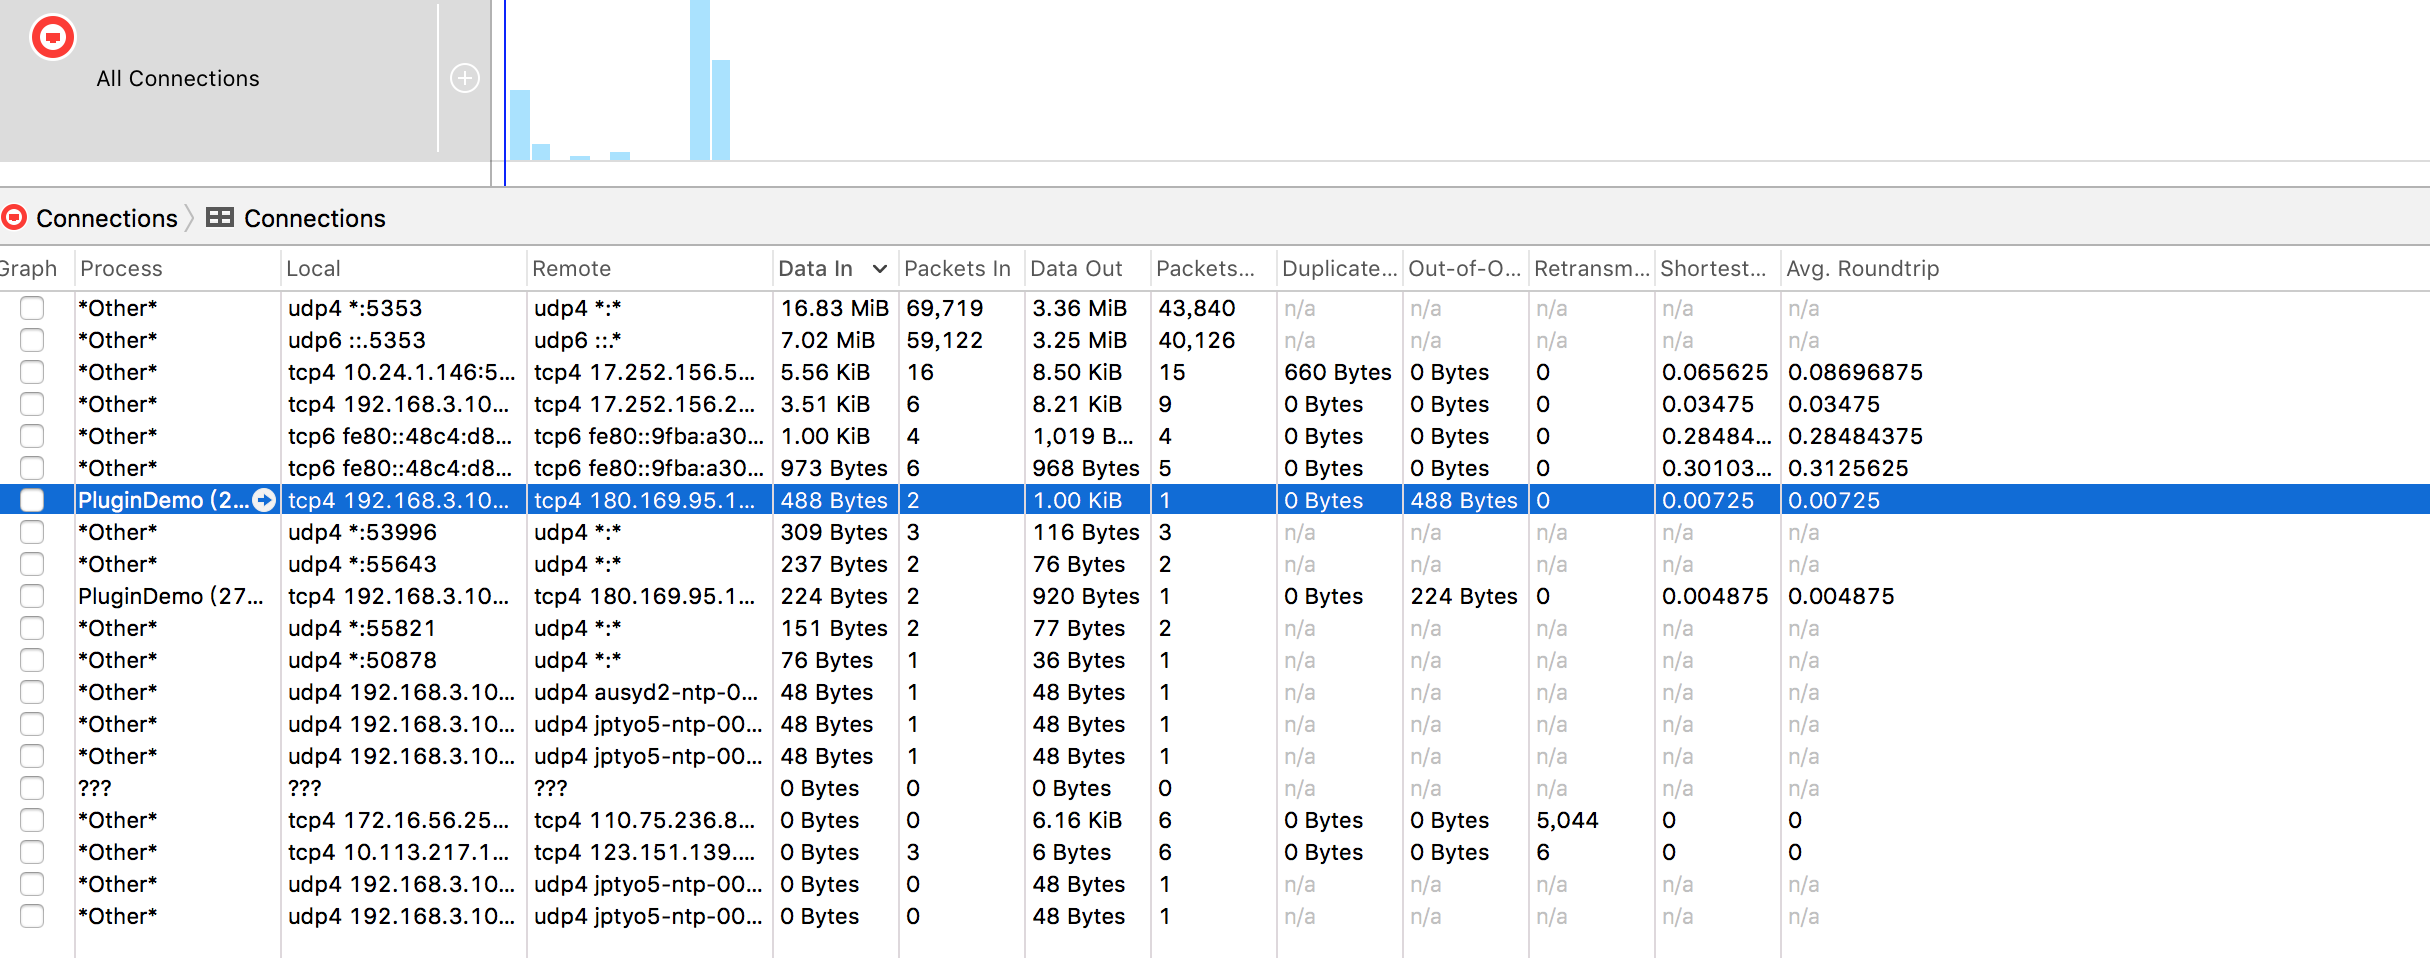Check graph box for the ??? process row
2430x958 pixels.
32,788
